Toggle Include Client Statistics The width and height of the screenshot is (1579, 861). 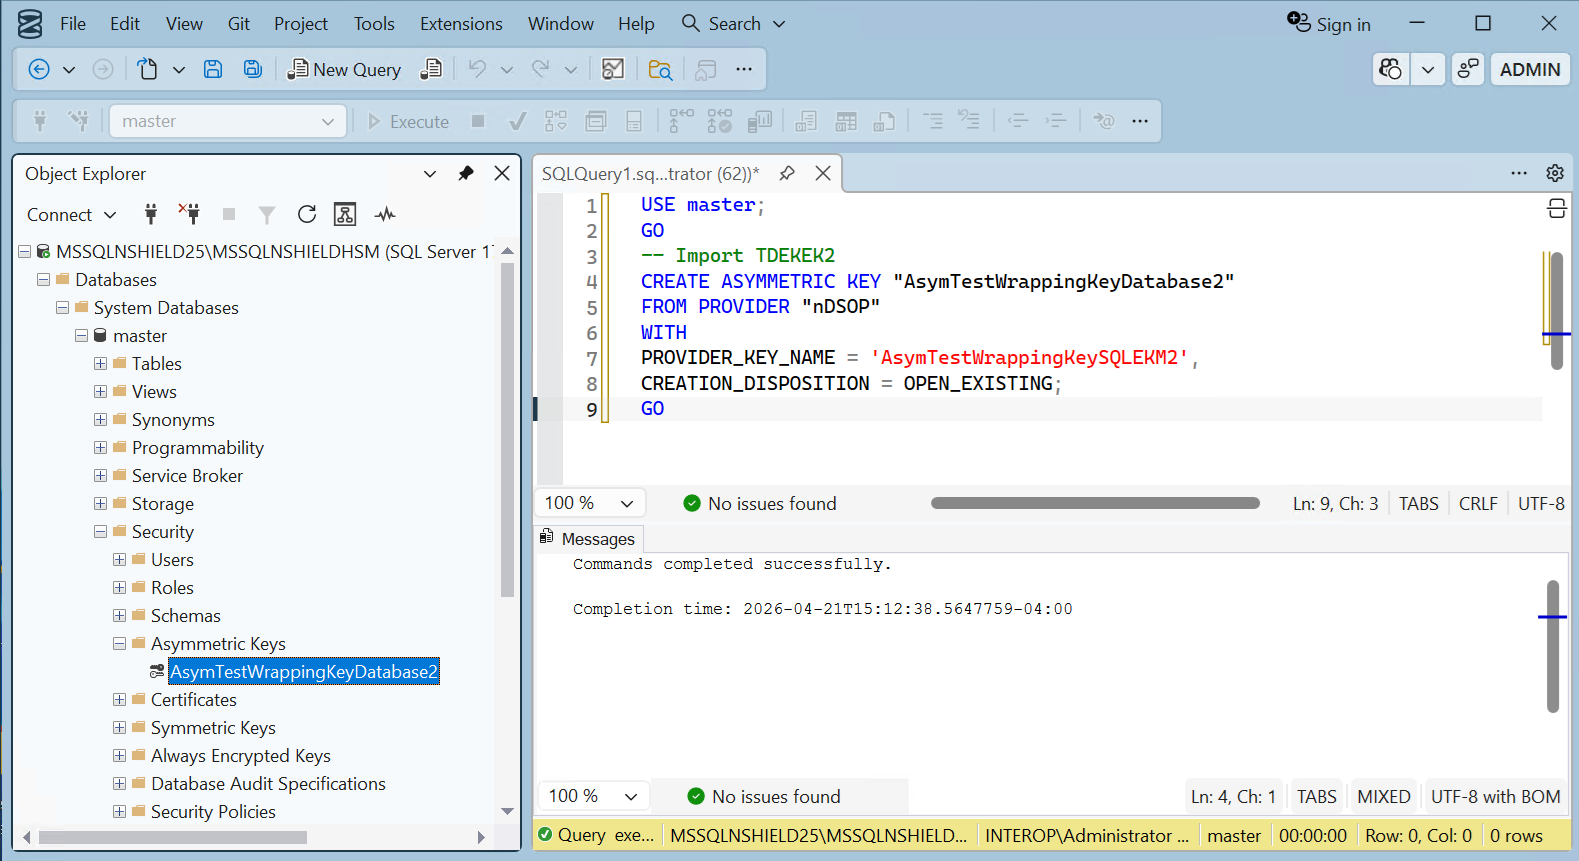[760, 121]
